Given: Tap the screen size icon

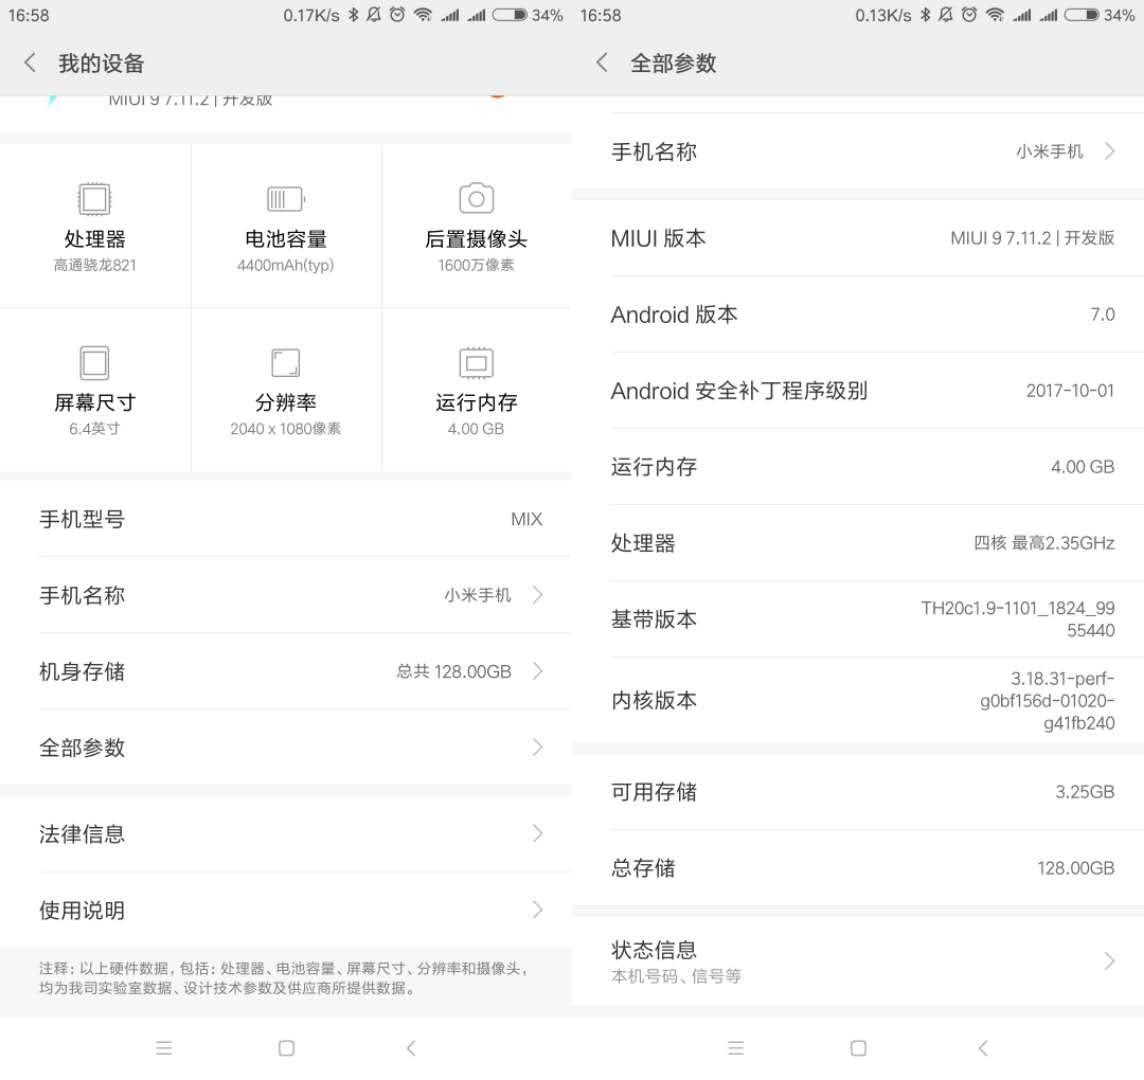Looking at the screenshot, I should 95,362.
